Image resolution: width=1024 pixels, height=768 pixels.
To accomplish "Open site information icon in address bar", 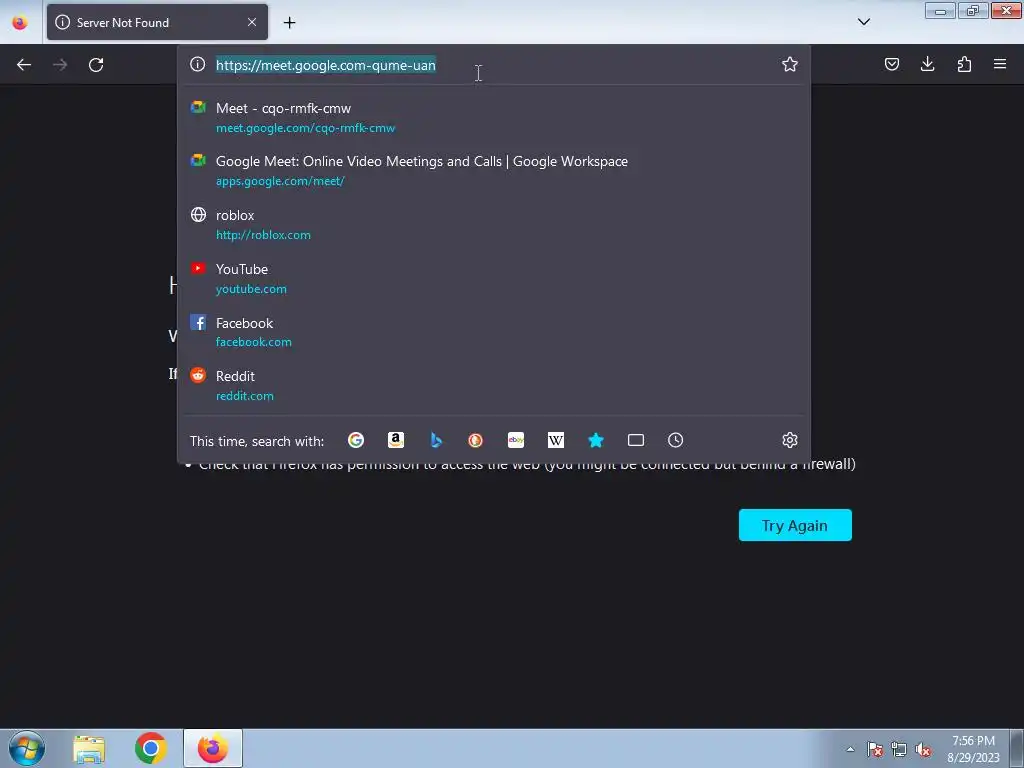I will pyautogui.click(x=197, y=64).
